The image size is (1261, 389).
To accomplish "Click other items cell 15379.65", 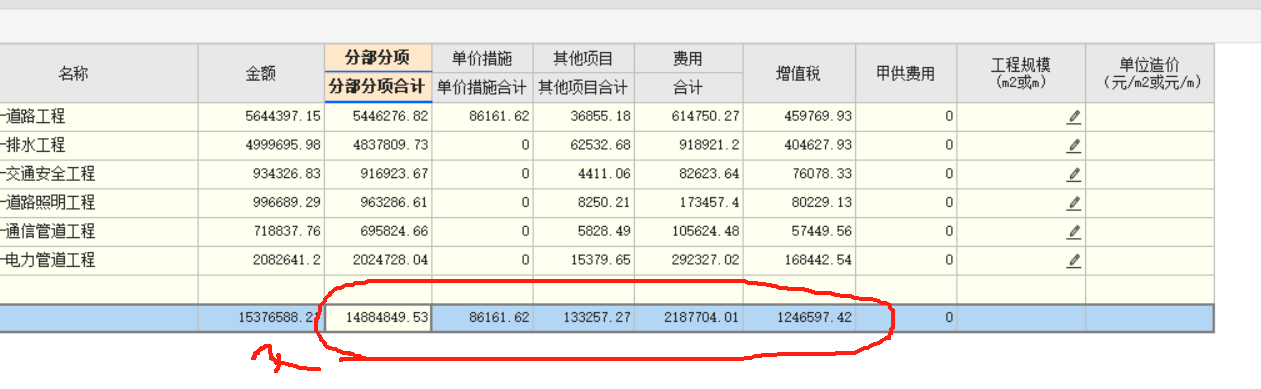I will click(584, 261).
